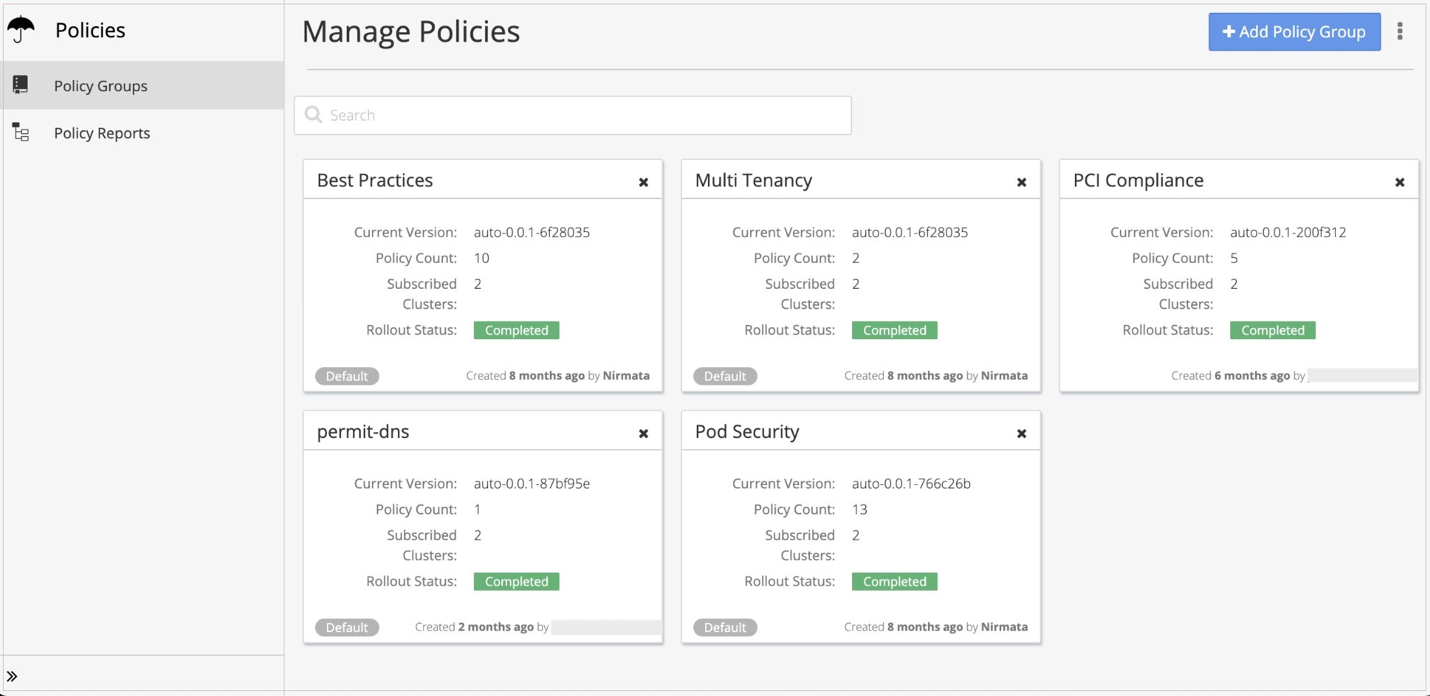Open the Policy Groups section
1430x696 pixels.
(101, 86)
